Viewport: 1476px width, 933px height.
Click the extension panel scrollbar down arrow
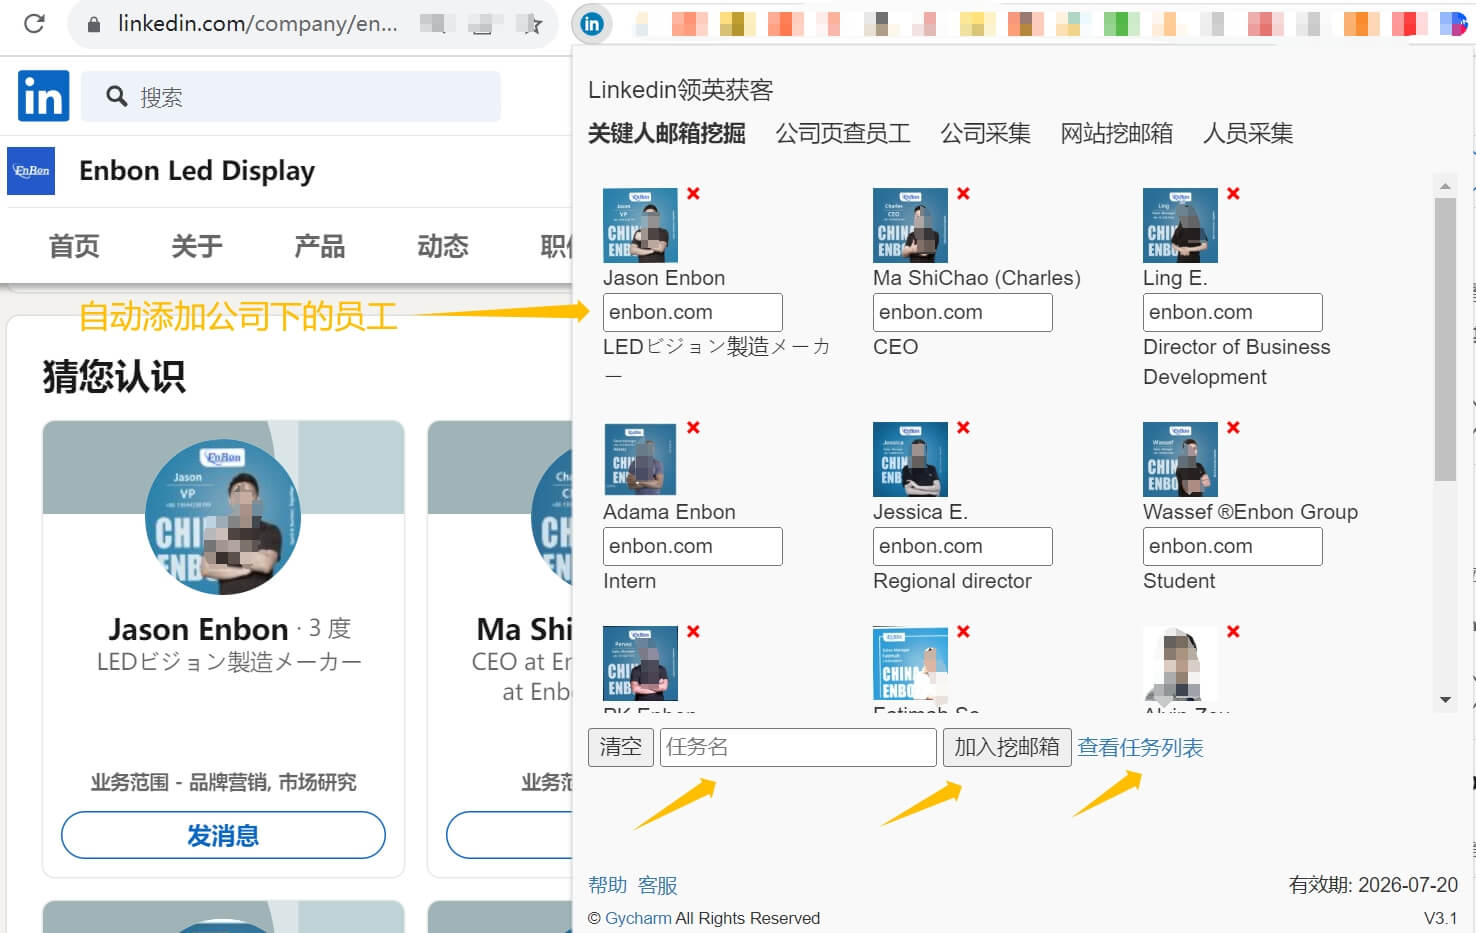click(x=1445, y=700)
